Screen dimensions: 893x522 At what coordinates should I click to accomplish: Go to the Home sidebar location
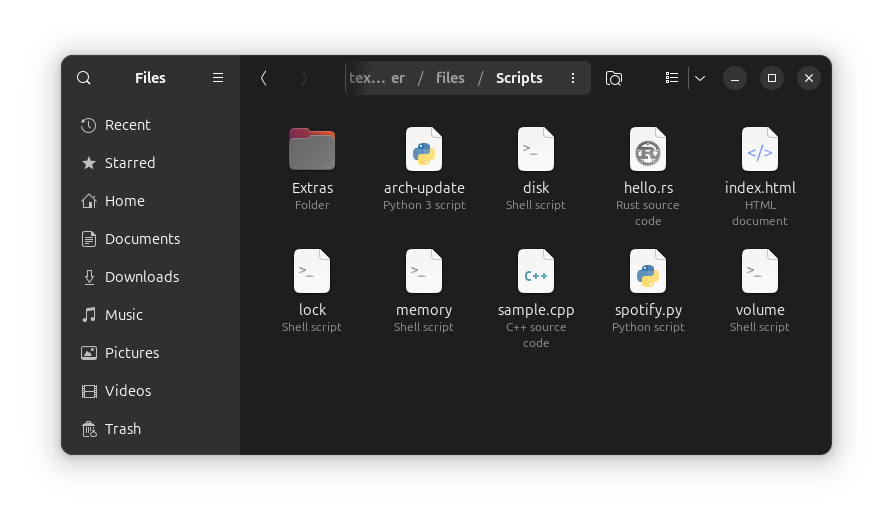pyautogui.click(x=124, y=201)
